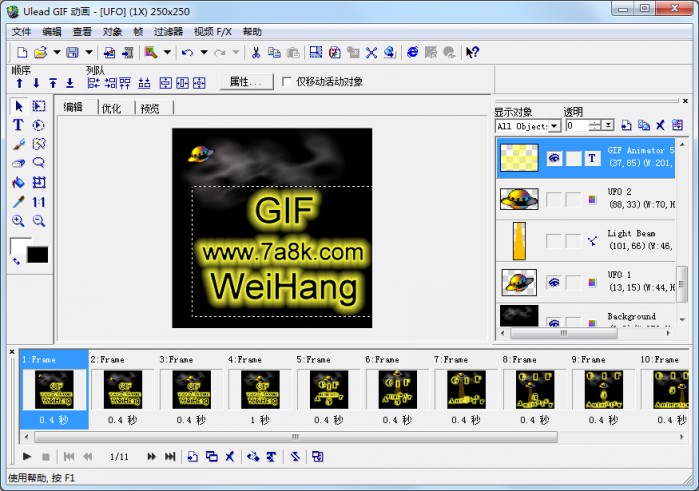
Task: Select the Fill bucket tool
Action: [x=18, y=182]
